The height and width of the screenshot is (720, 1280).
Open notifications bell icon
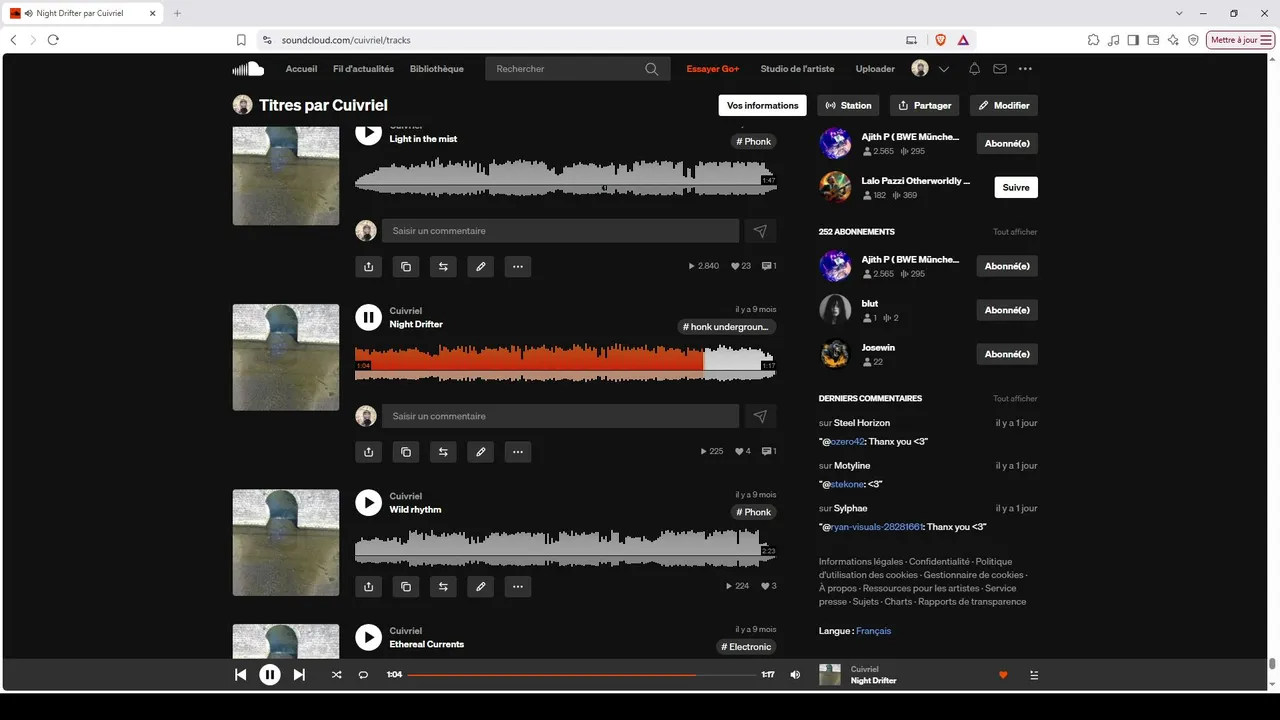974,69
